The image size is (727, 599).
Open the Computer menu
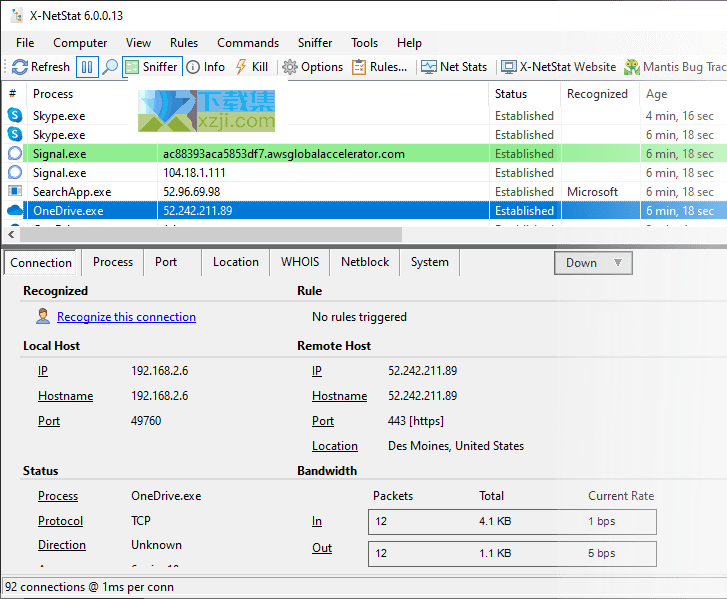click(80, 43)
